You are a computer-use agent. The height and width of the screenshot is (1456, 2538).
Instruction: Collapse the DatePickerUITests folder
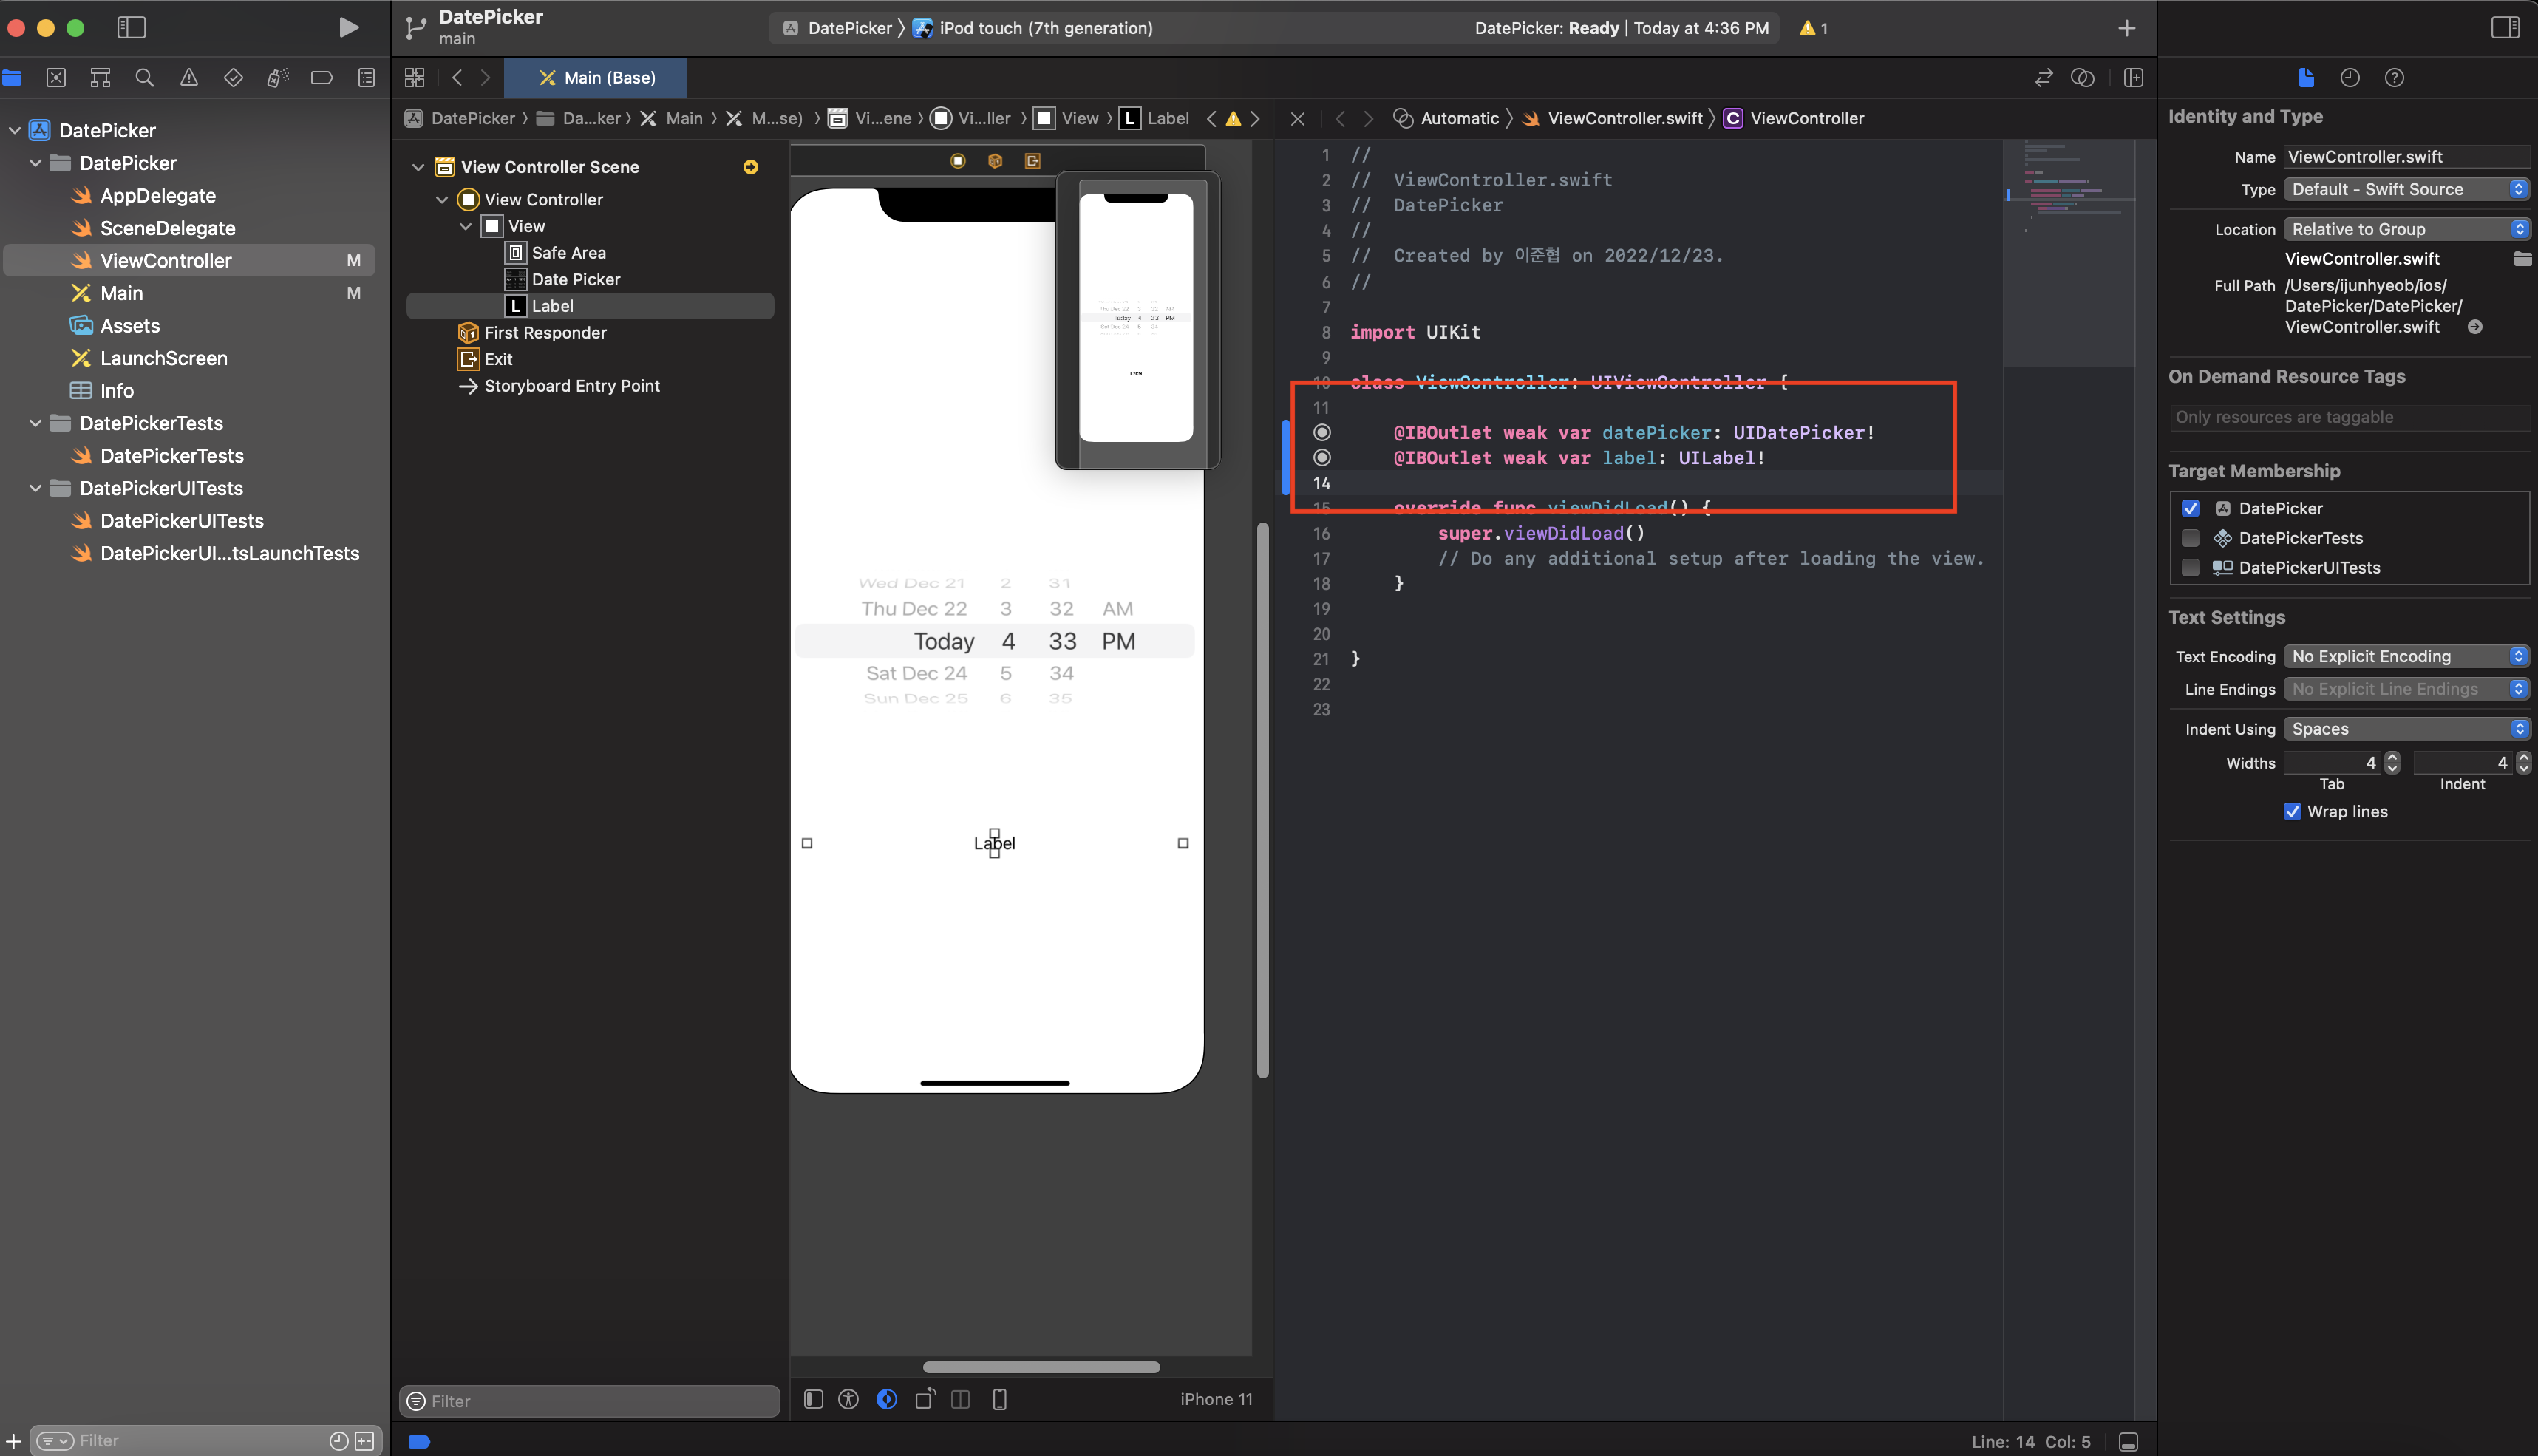coord(36,488)
